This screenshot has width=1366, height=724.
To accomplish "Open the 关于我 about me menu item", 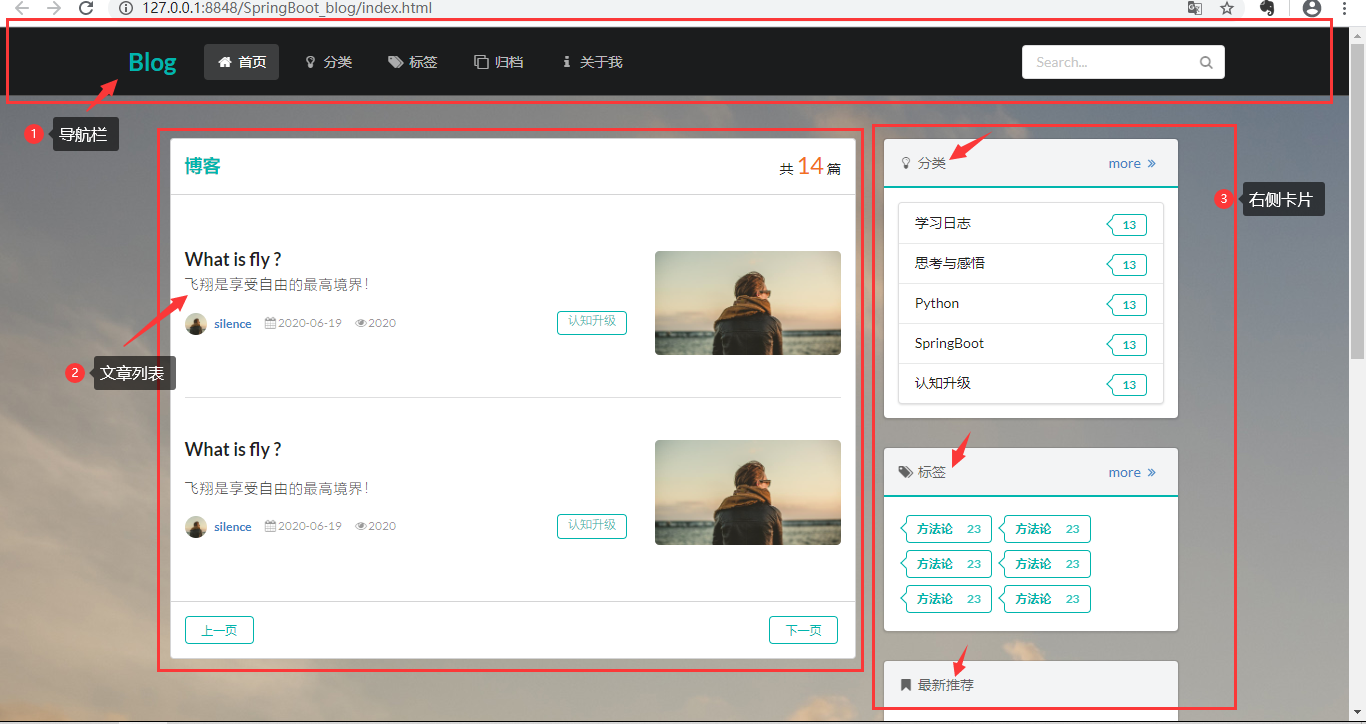I will coord(592,62).
